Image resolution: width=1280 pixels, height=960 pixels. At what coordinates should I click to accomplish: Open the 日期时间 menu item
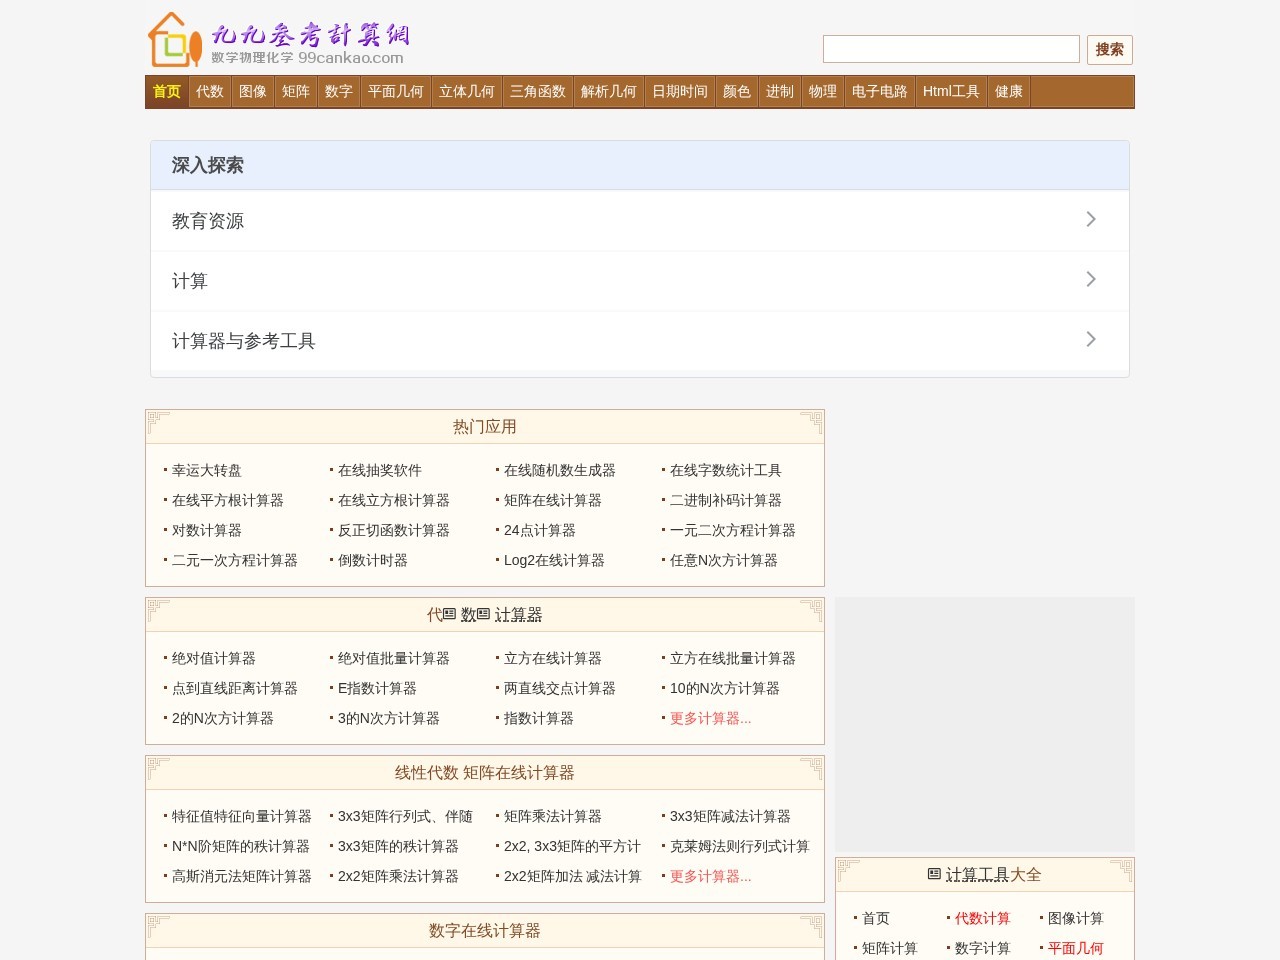click(680, 91)
